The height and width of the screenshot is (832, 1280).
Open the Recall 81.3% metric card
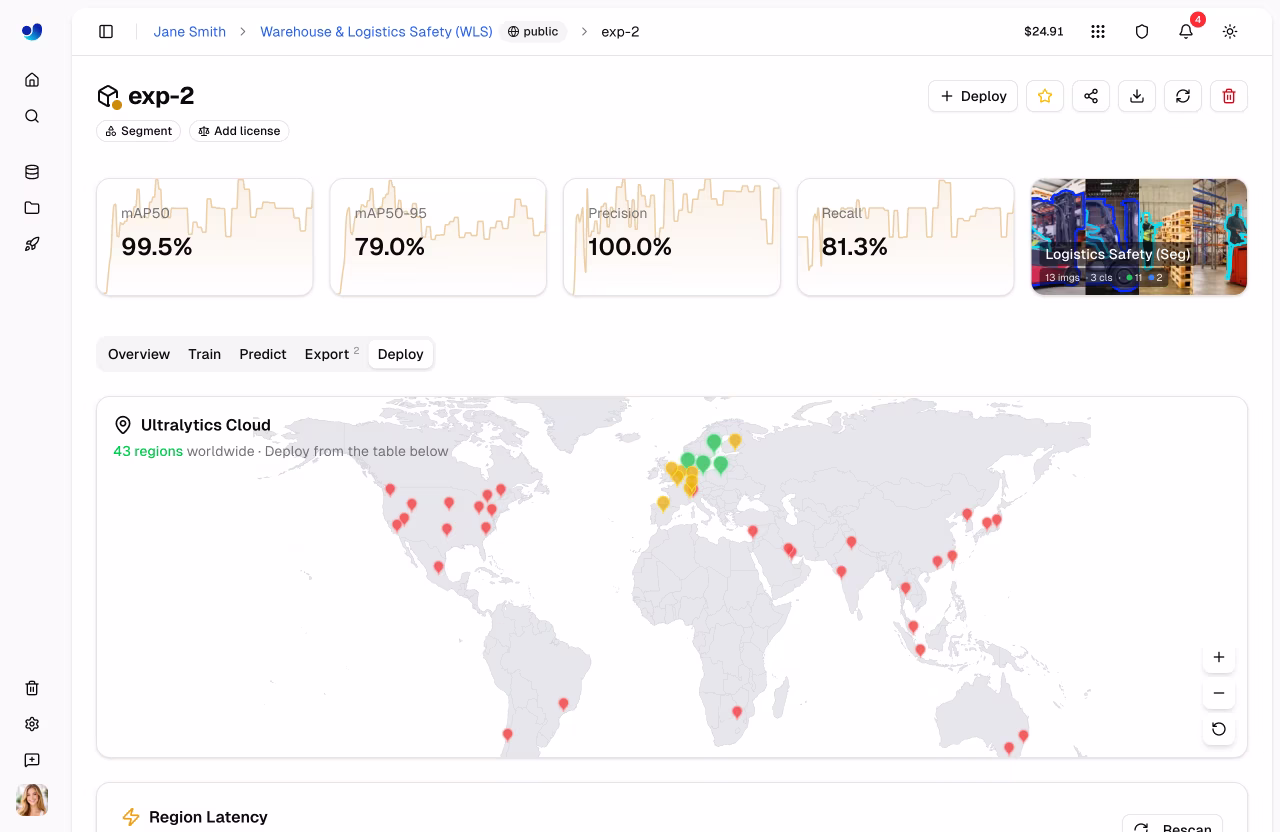coord(906,237)
